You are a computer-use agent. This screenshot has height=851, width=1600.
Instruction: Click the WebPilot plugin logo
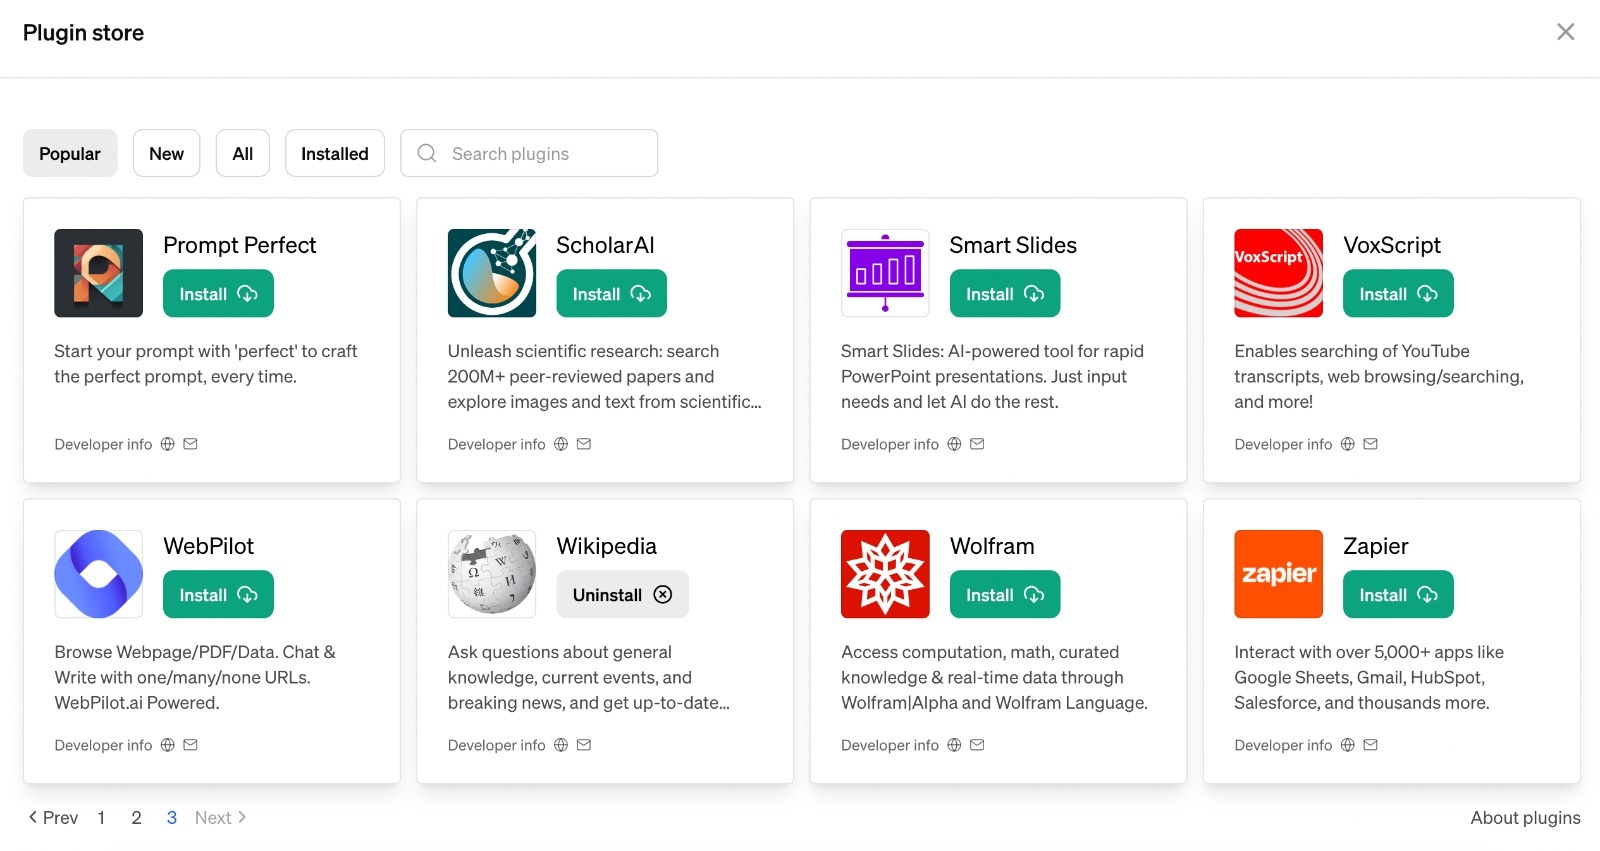click(98, 574)
